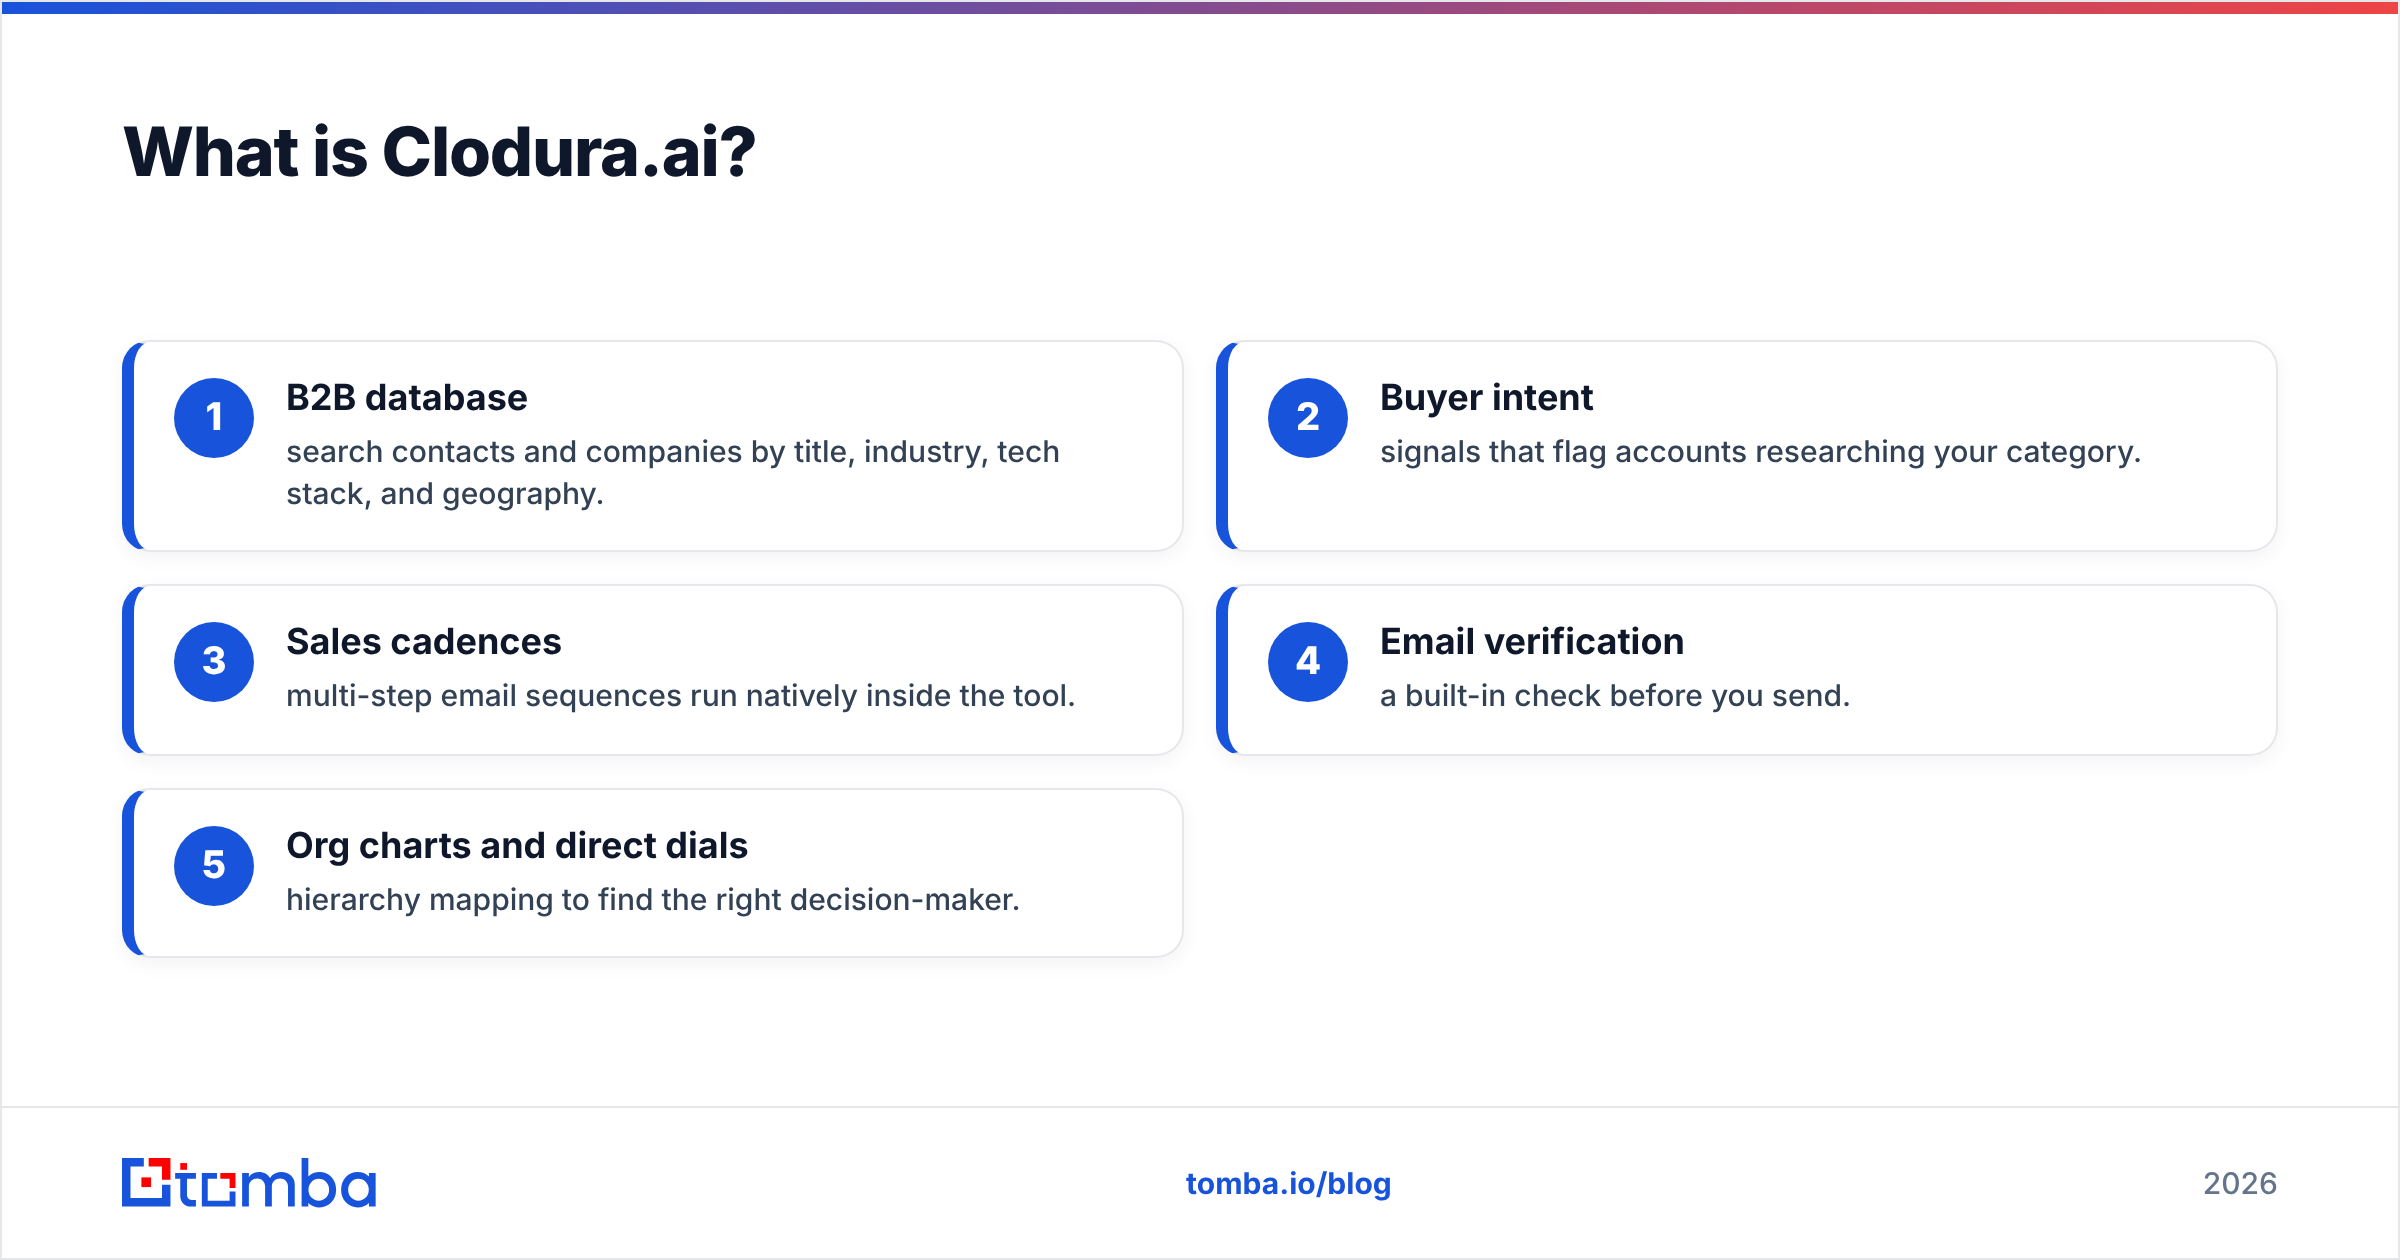Click the 'hierarchy mapping' description text
Image resolution: width=2400 pixels, height=1260 pixels.
pyautogui.click(x=653, y=900)
